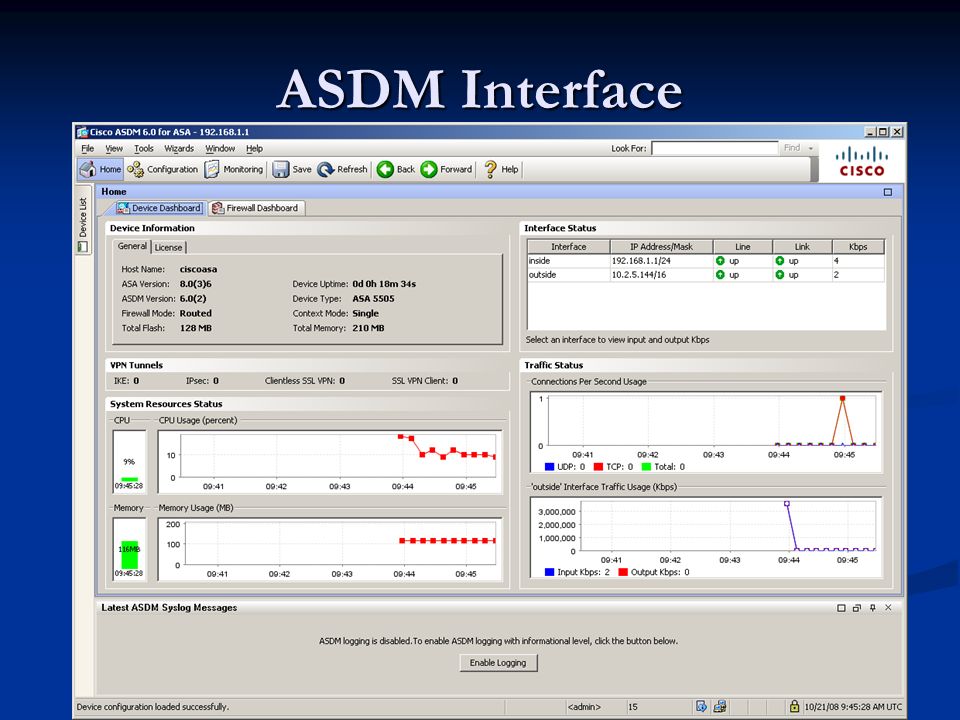Screen dimensions: 960x720
Task: Click the Memory 116MB gauge
Action: pos(129,549)
